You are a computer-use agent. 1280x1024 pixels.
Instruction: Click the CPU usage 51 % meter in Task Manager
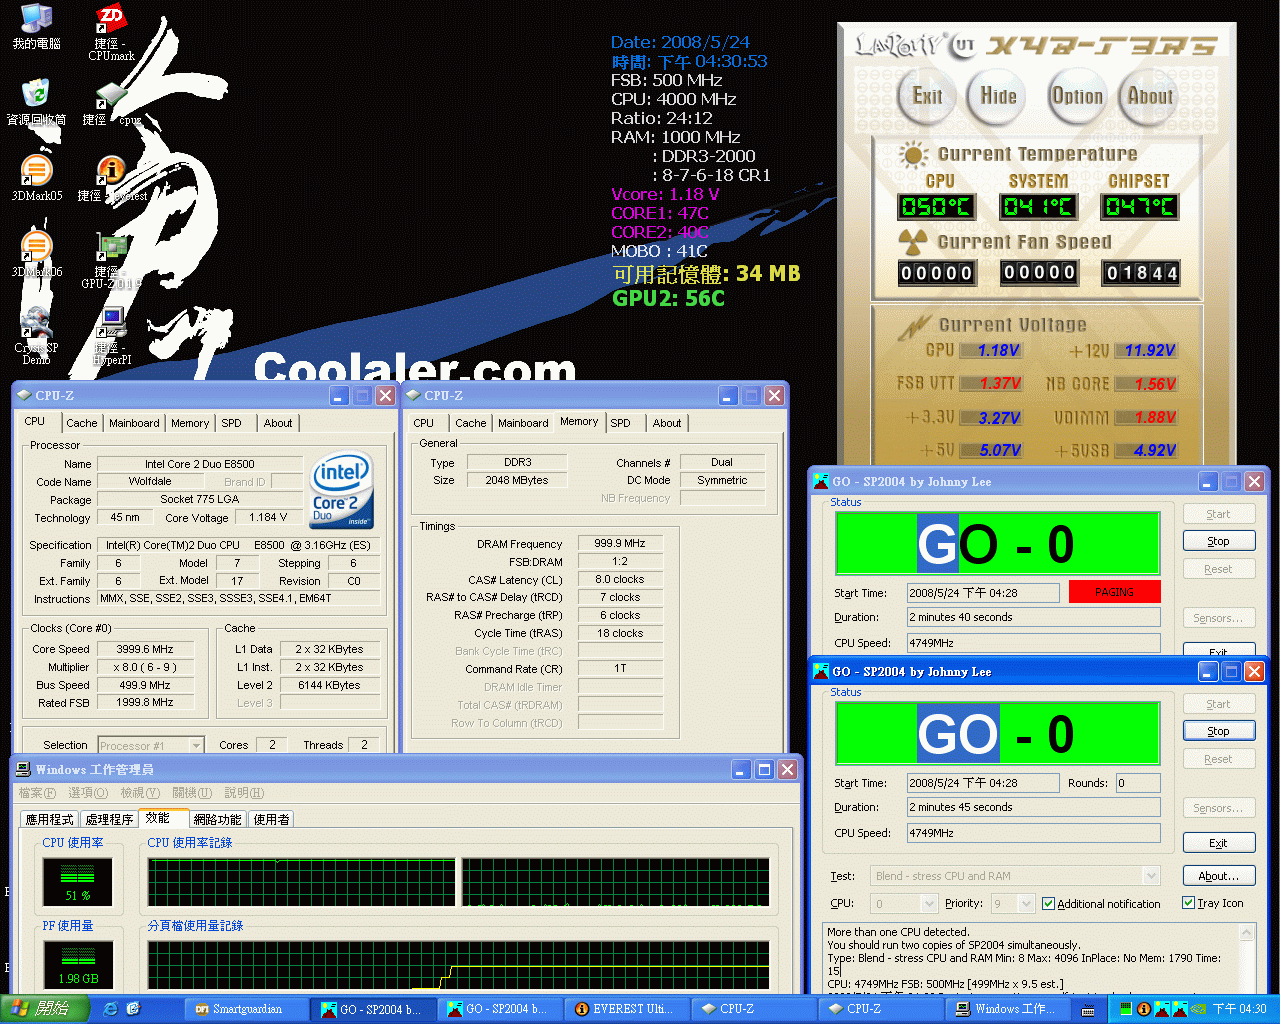[78, 881]
